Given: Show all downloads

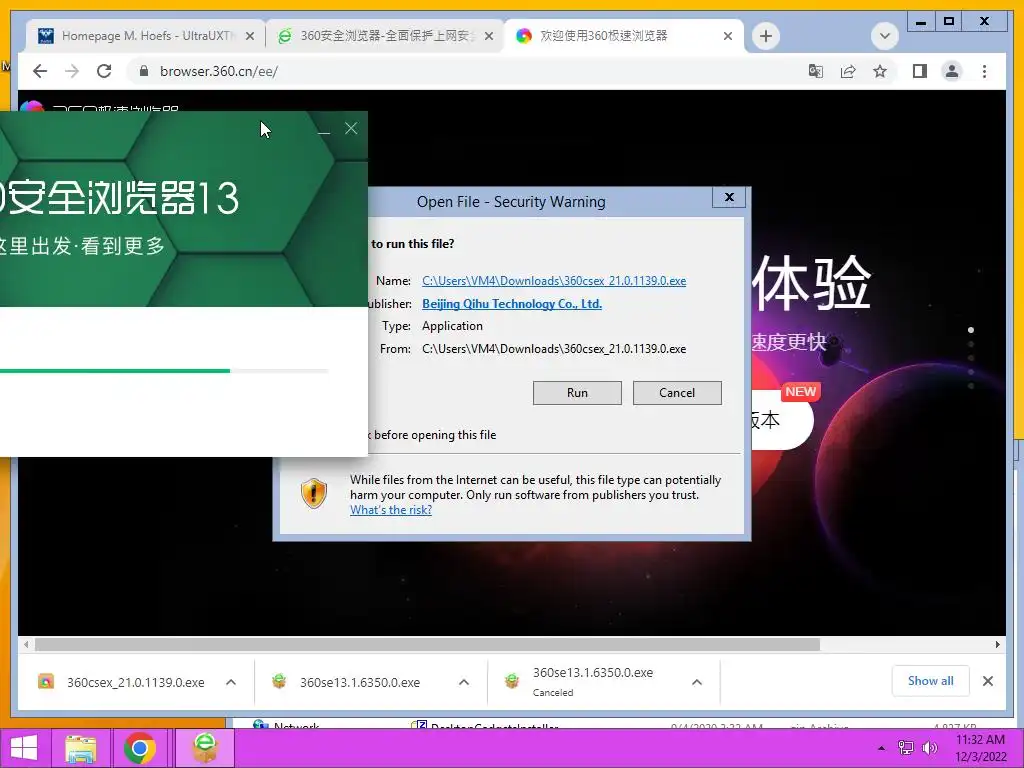Looking at the screenshot, I should (x=931, y=681).
